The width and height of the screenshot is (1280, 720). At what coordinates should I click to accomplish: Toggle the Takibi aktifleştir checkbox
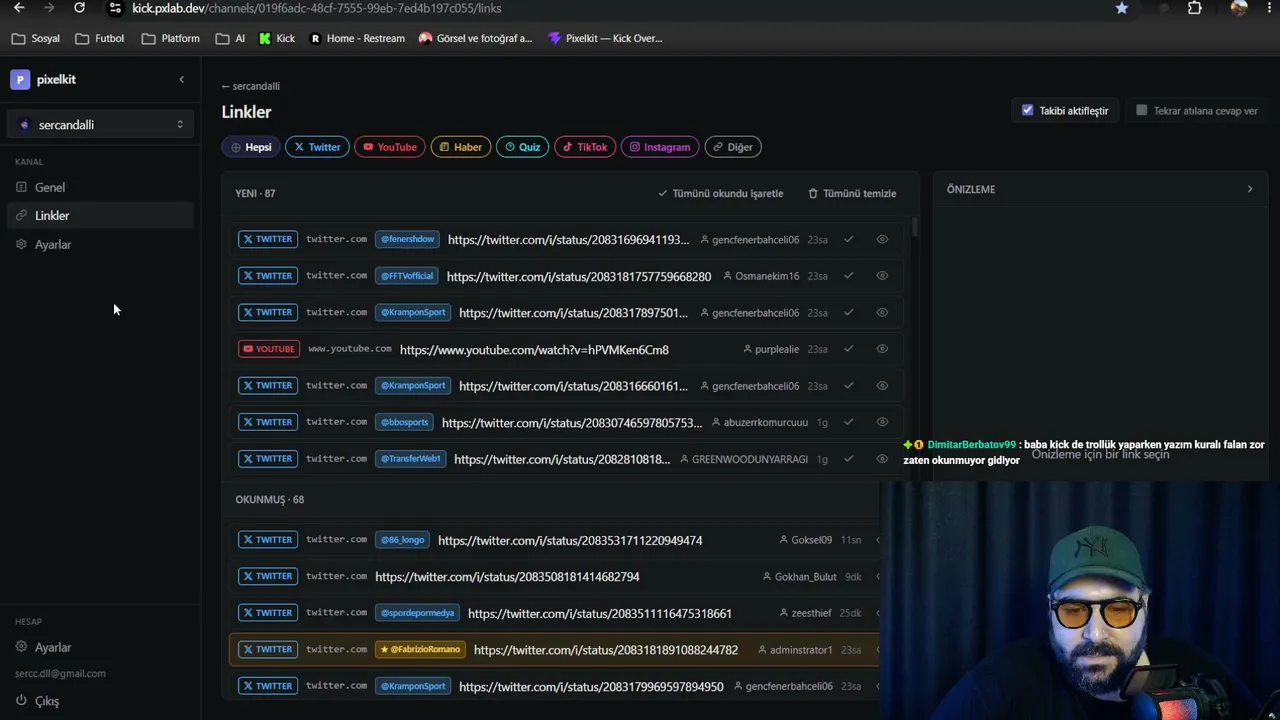(1027, 110)
